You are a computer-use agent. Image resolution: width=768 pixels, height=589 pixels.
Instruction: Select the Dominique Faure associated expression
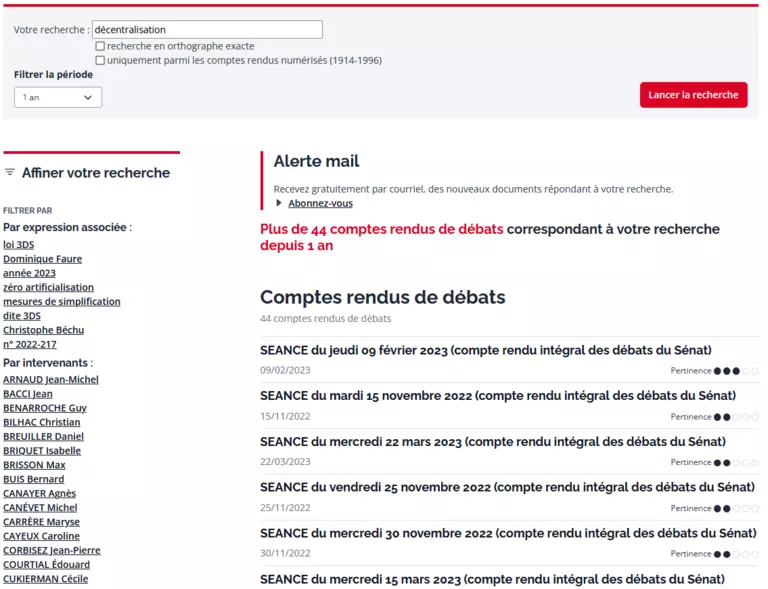point(42,258)
